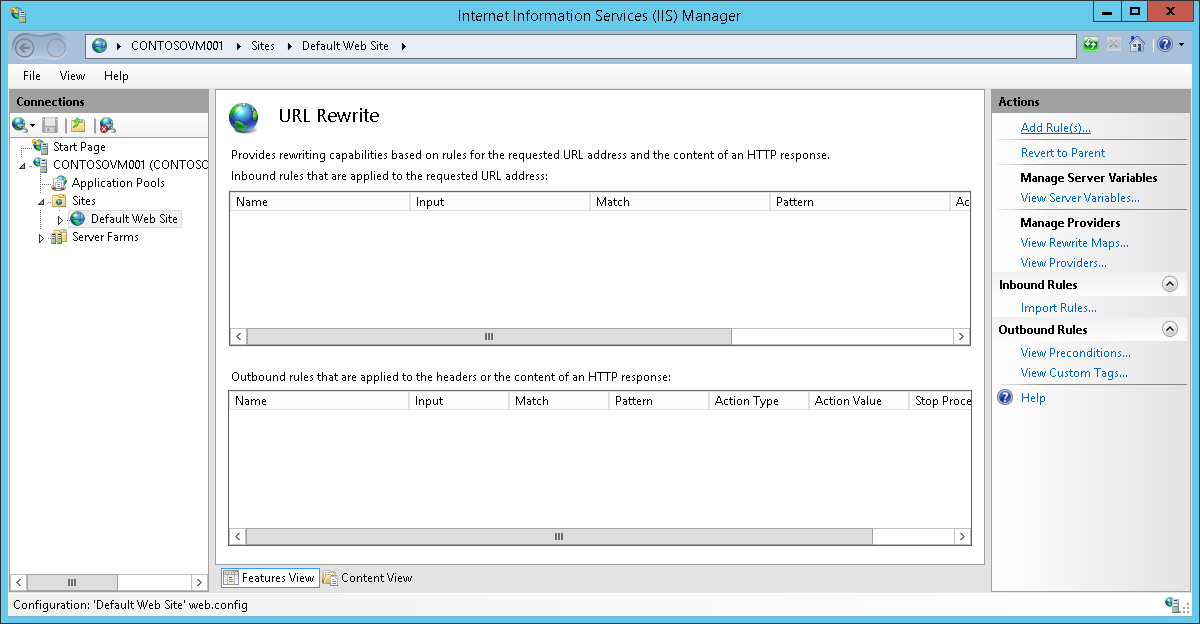Screen dimensions: 1200x624
Task: Collapse the Inbound Rules actions section
Action: click(x=1170, y=285)
